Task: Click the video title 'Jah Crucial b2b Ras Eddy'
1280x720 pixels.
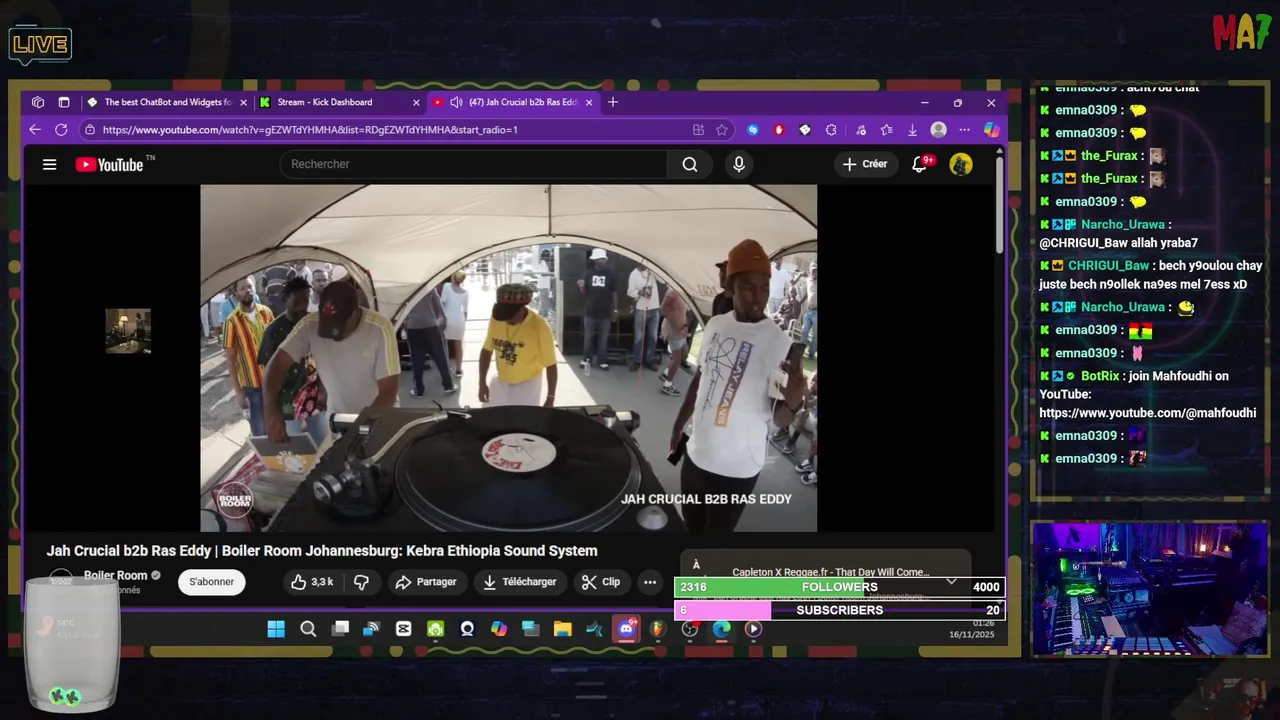Action: [322, 551]
